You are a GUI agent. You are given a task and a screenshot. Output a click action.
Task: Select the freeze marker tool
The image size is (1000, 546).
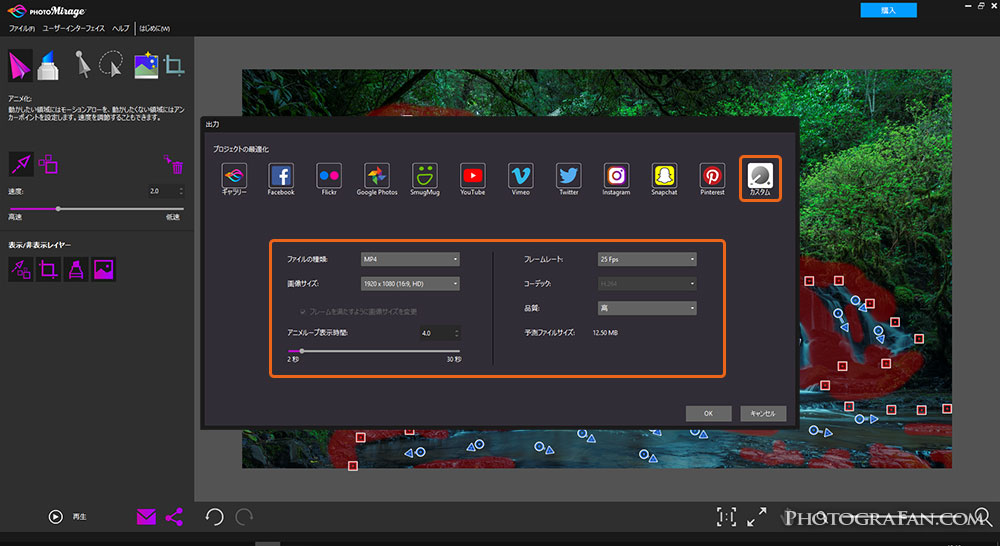[x=48, y=66]
